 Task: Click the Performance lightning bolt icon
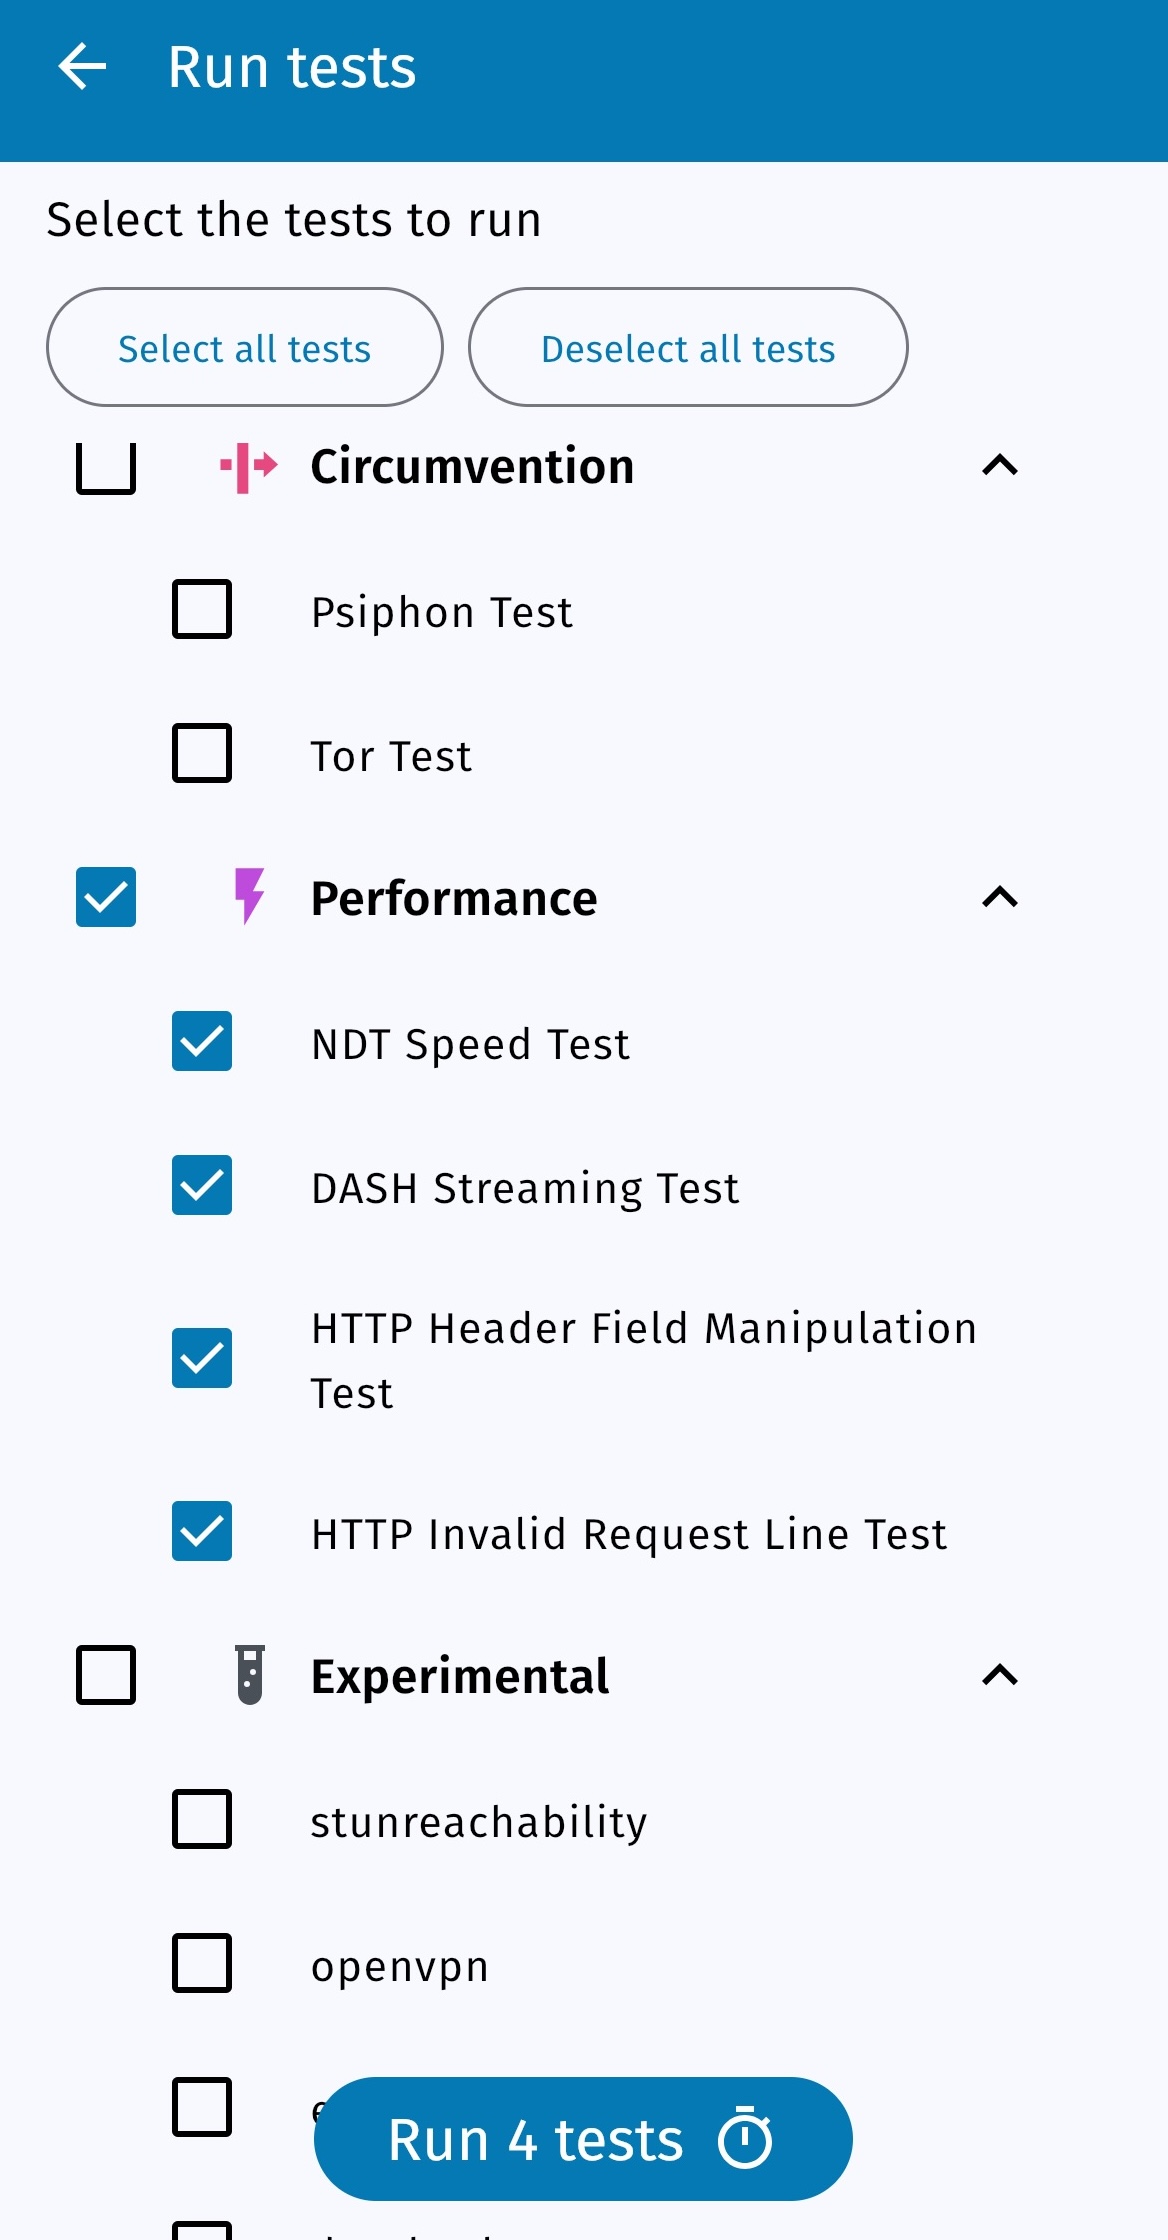pos(249,896)
